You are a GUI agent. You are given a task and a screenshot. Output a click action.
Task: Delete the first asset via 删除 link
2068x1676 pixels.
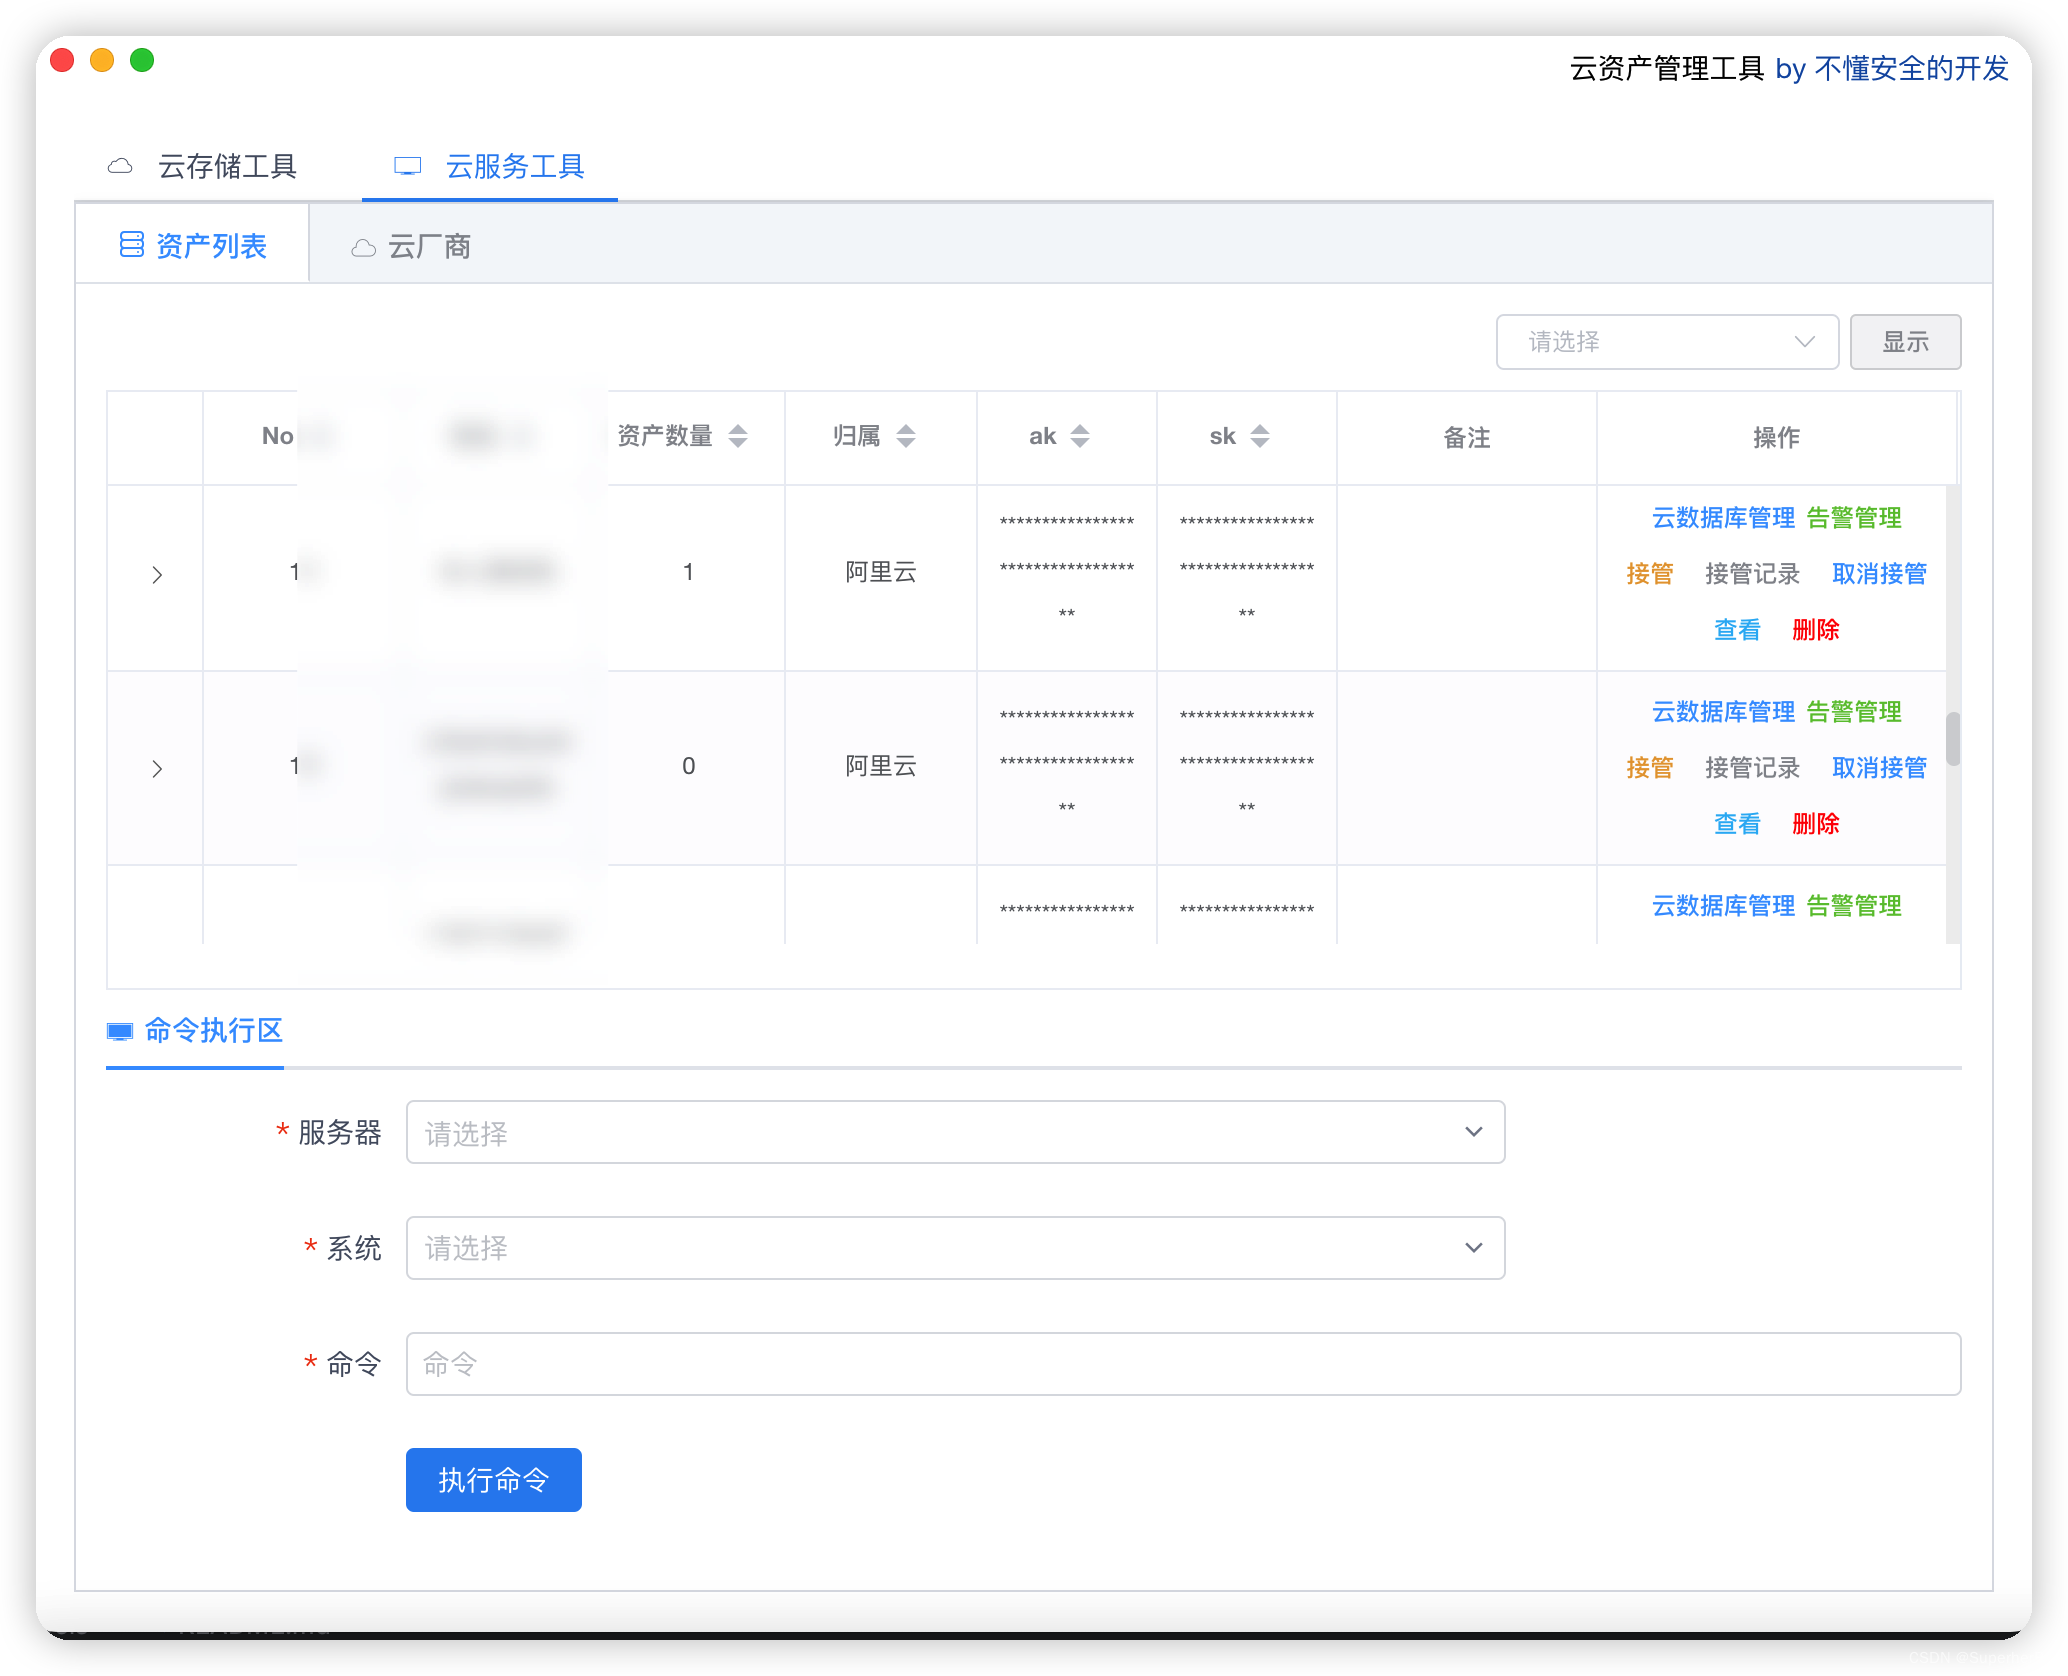[x=1815, y=630]
